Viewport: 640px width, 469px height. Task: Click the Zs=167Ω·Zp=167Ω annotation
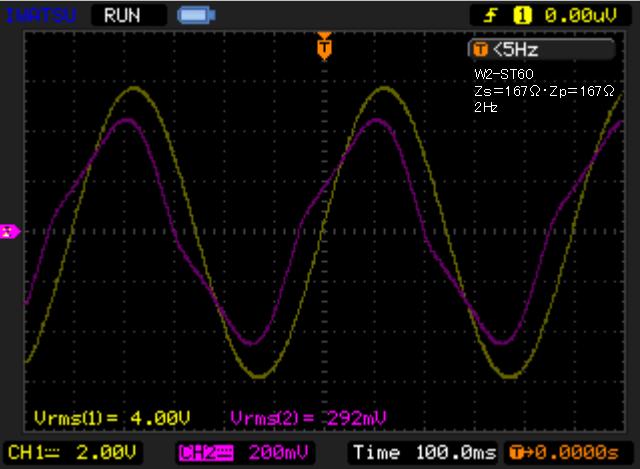pos(544,91)
